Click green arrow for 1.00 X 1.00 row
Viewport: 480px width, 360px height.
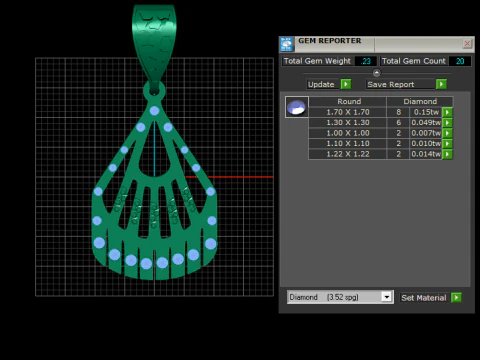click(x=447, y=133)
